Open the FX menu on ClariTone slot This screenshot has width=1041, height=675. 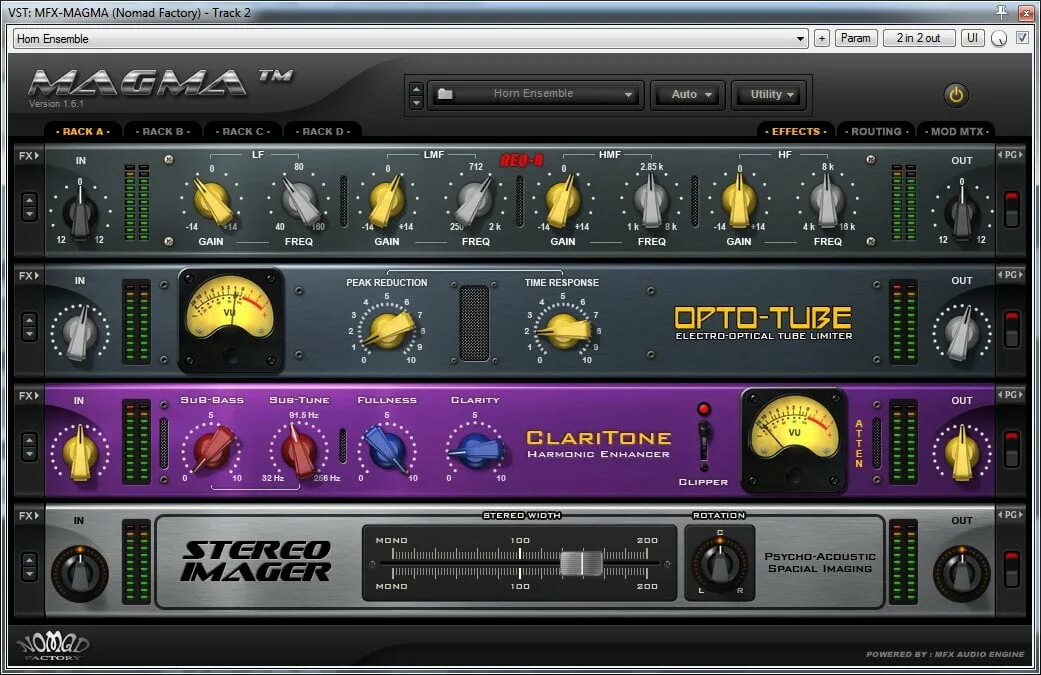coord(29,396)
